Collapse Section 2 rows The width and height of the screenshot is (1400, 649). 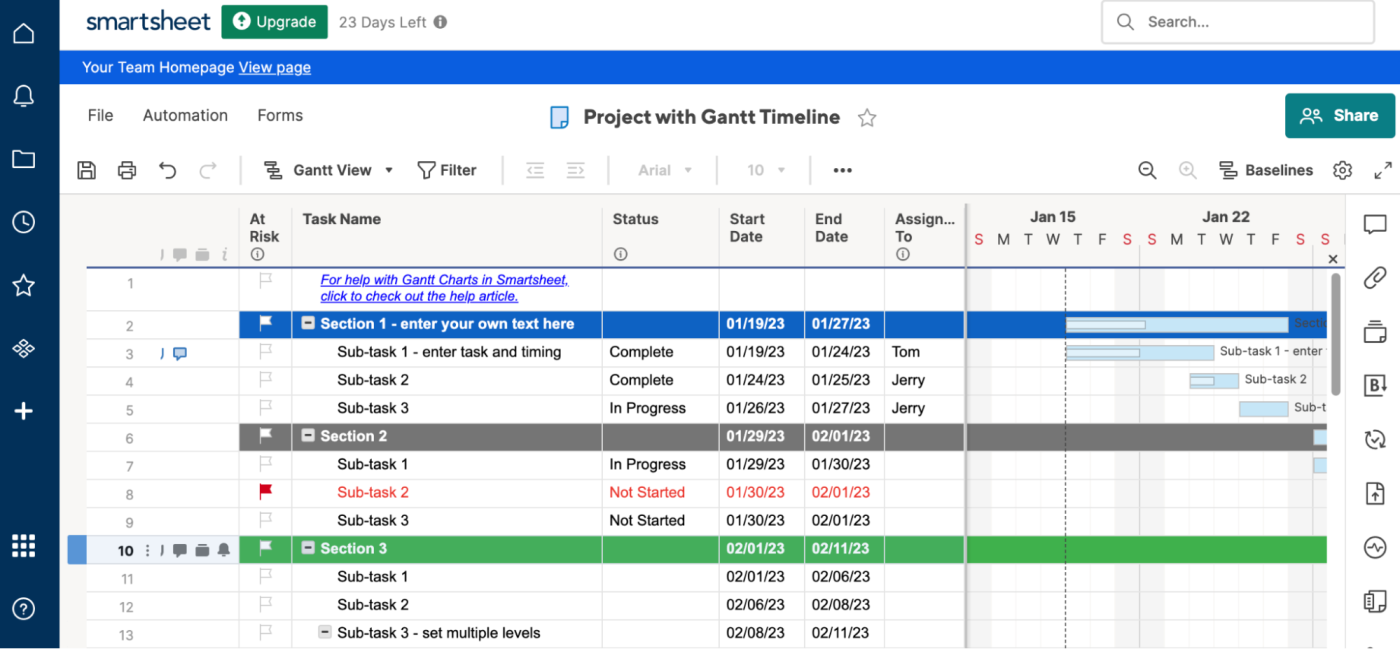click(x=308, y=436)
